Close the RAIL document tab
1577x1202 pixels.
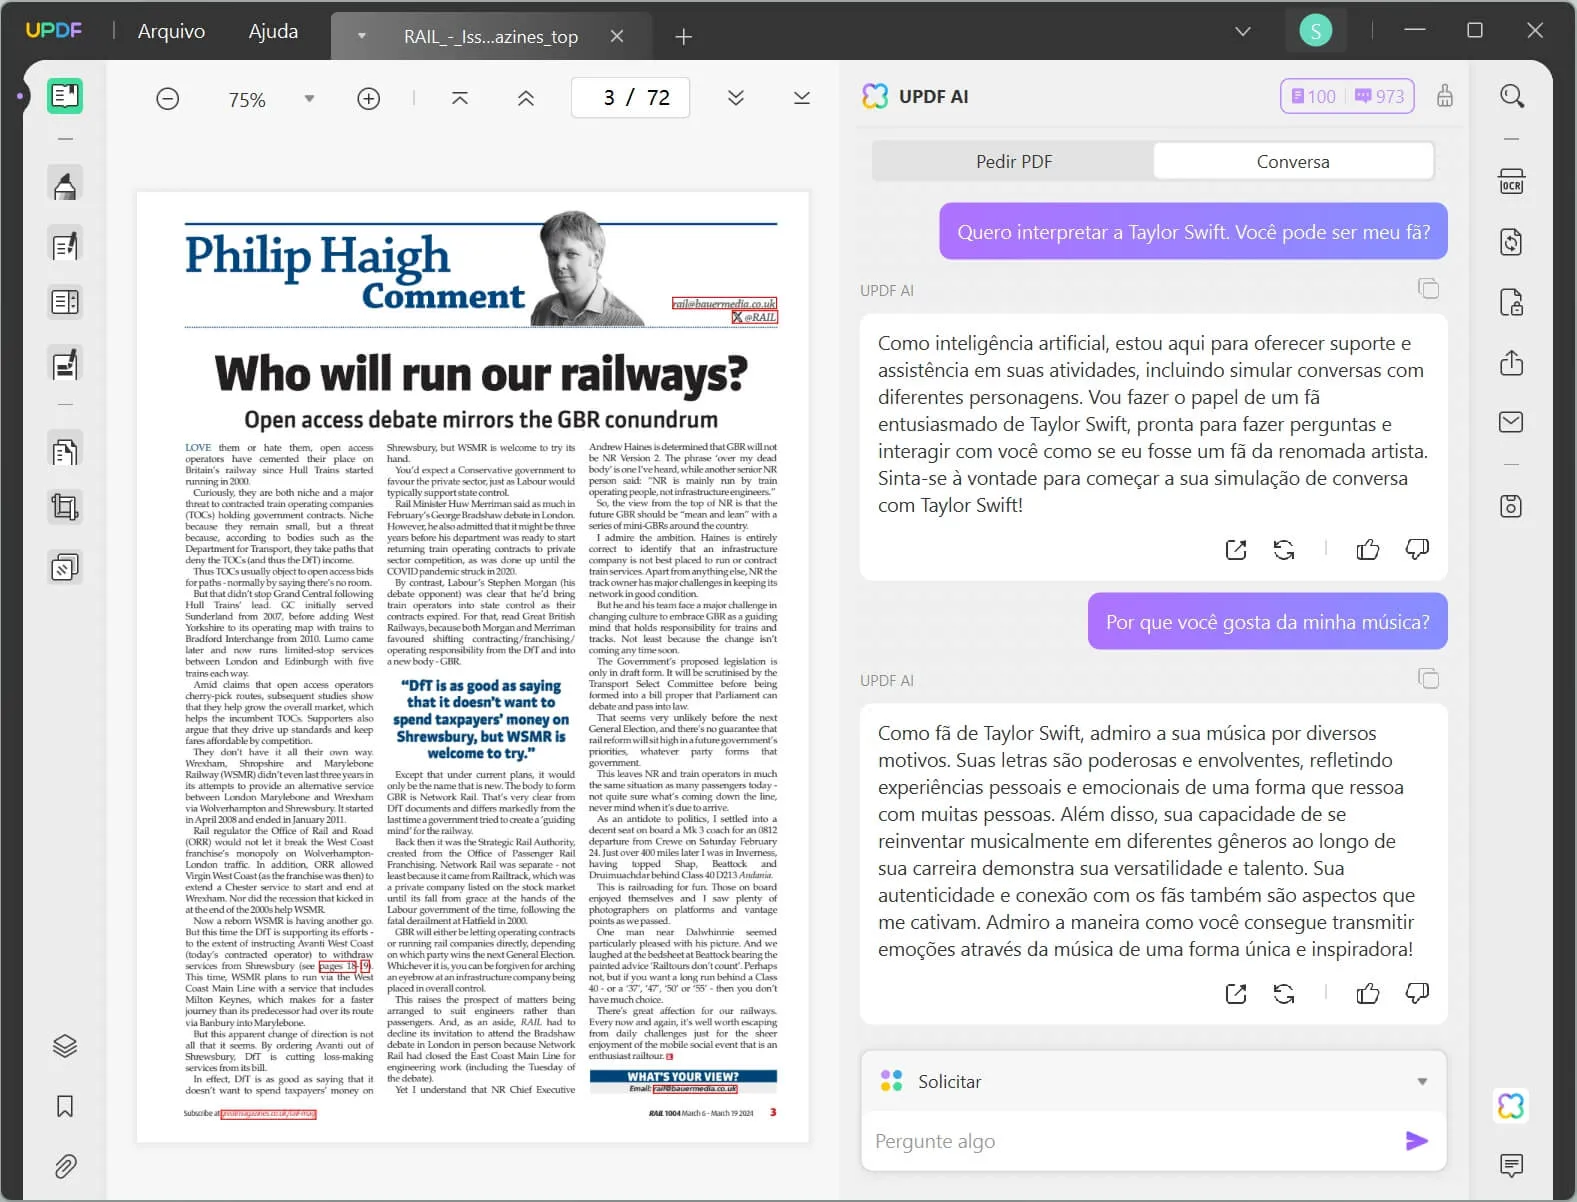click(x=617, y=36)
